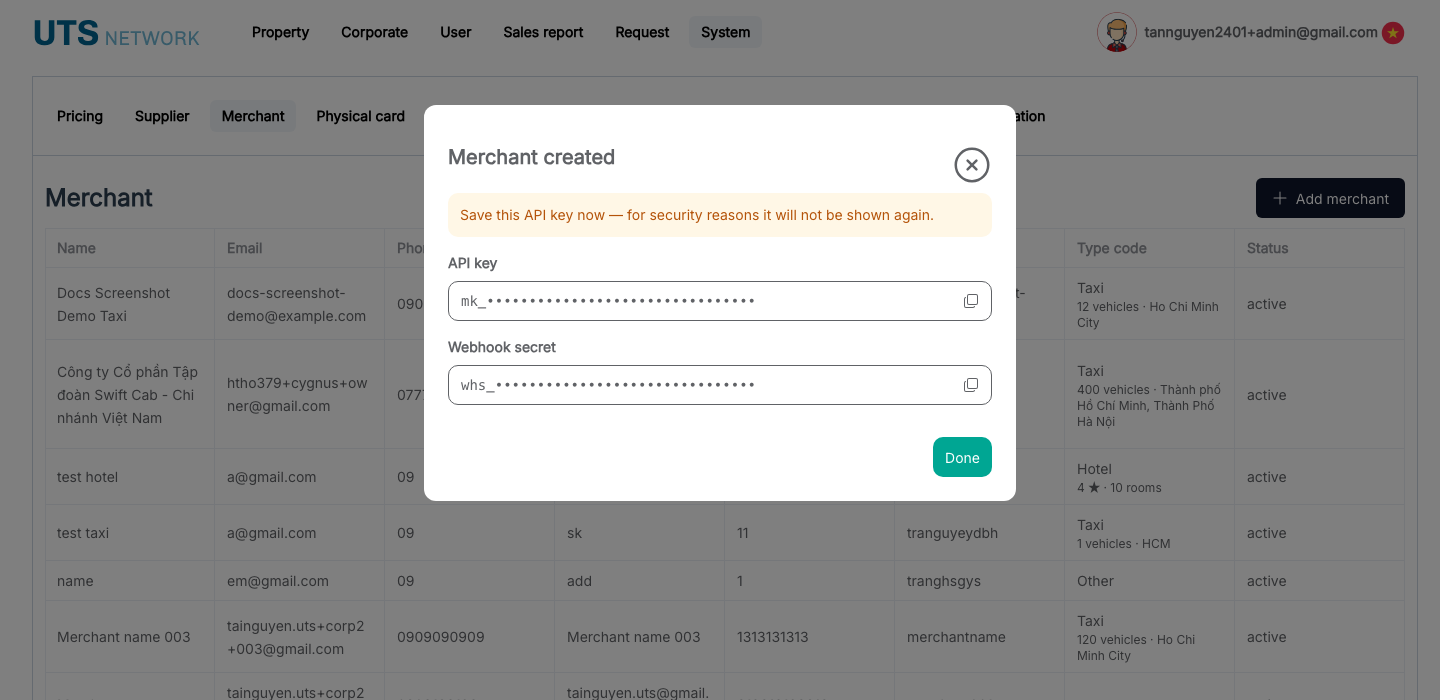The width and height of the screenshot is (1440, 700).
Task: Select the test taxi row name
Action: pyautogui.click(x=83, y=533)
